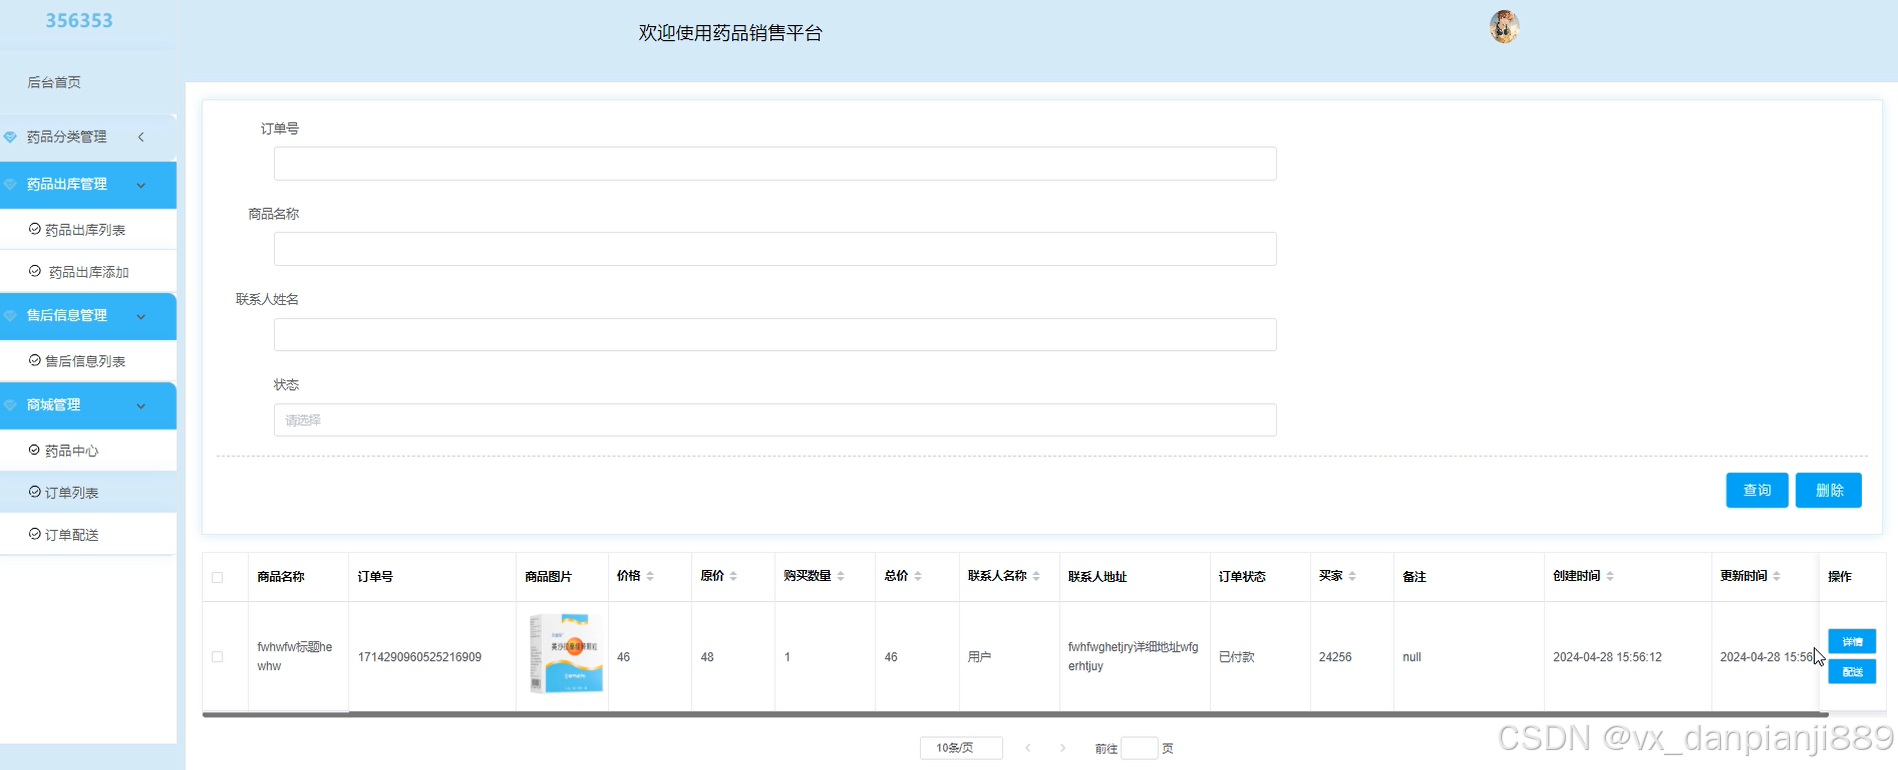1898x770 pixels.
Task: Click the diamond icon beside 药品分类管理
Action: pyautogui.click(x=11, y=137)
